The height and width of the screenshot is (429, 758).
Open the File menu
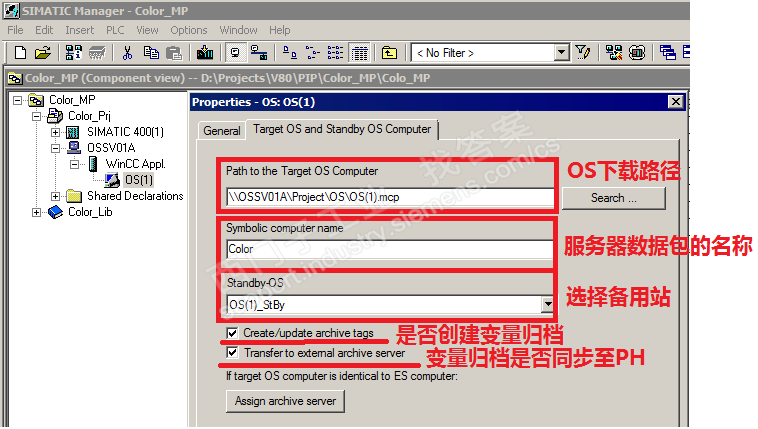[15, 30]
